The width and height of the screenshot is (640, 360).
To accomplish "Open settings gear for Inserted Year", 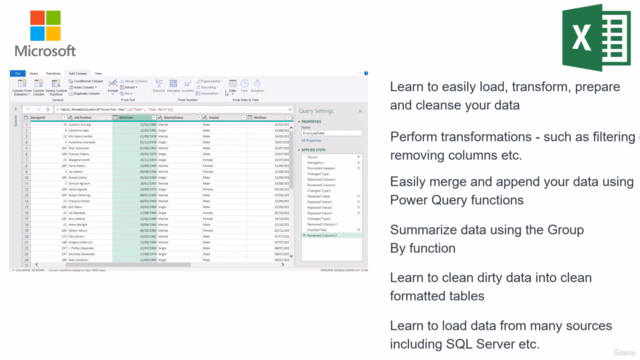I will pyautogui.click(x=359, y=230).
